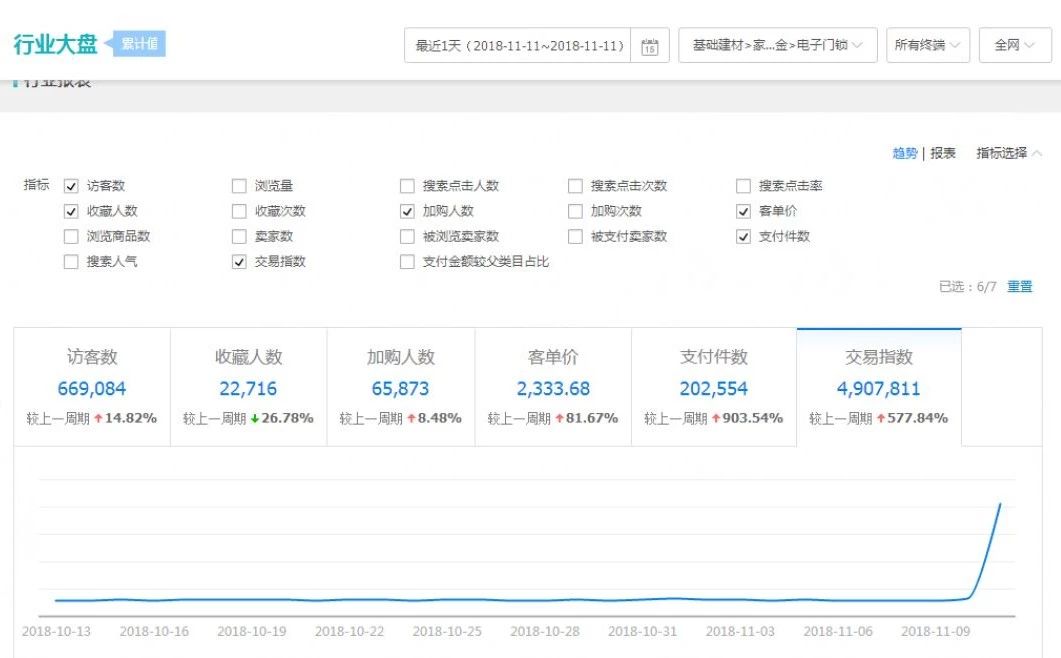Click the 669,084 visitor count value

click(91, 389)
